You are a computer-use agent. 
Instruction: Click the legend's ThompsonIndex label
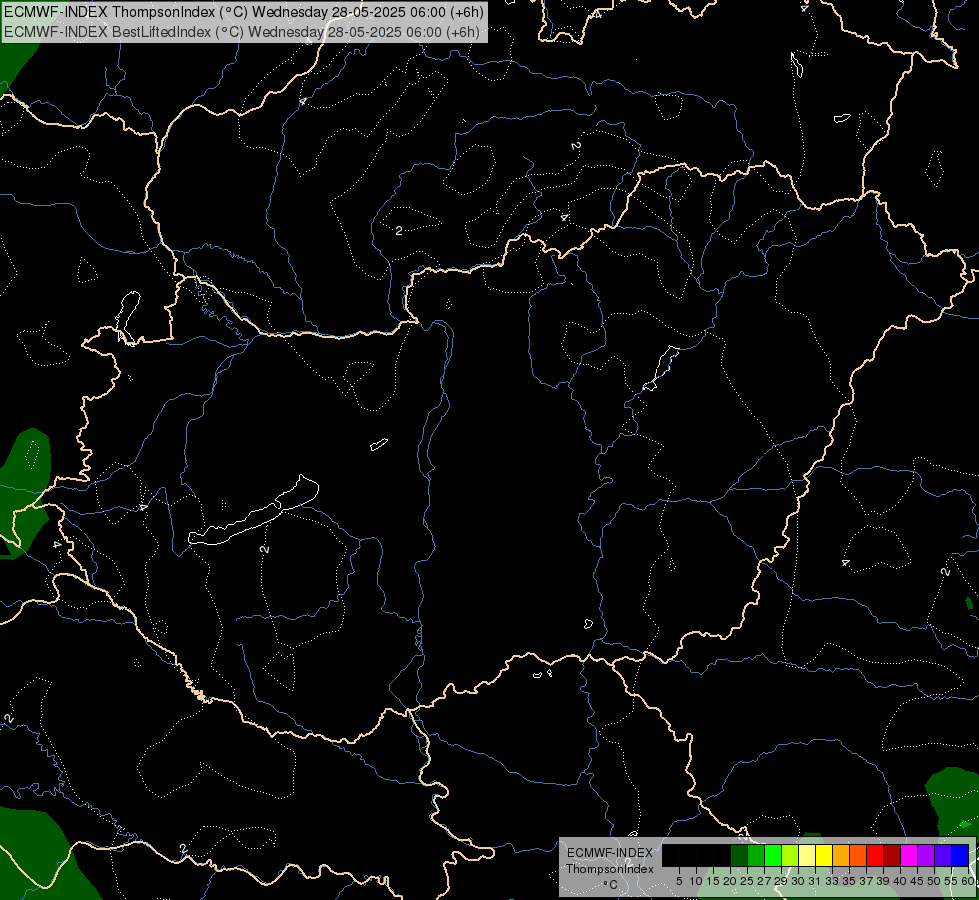pos(610,869)
